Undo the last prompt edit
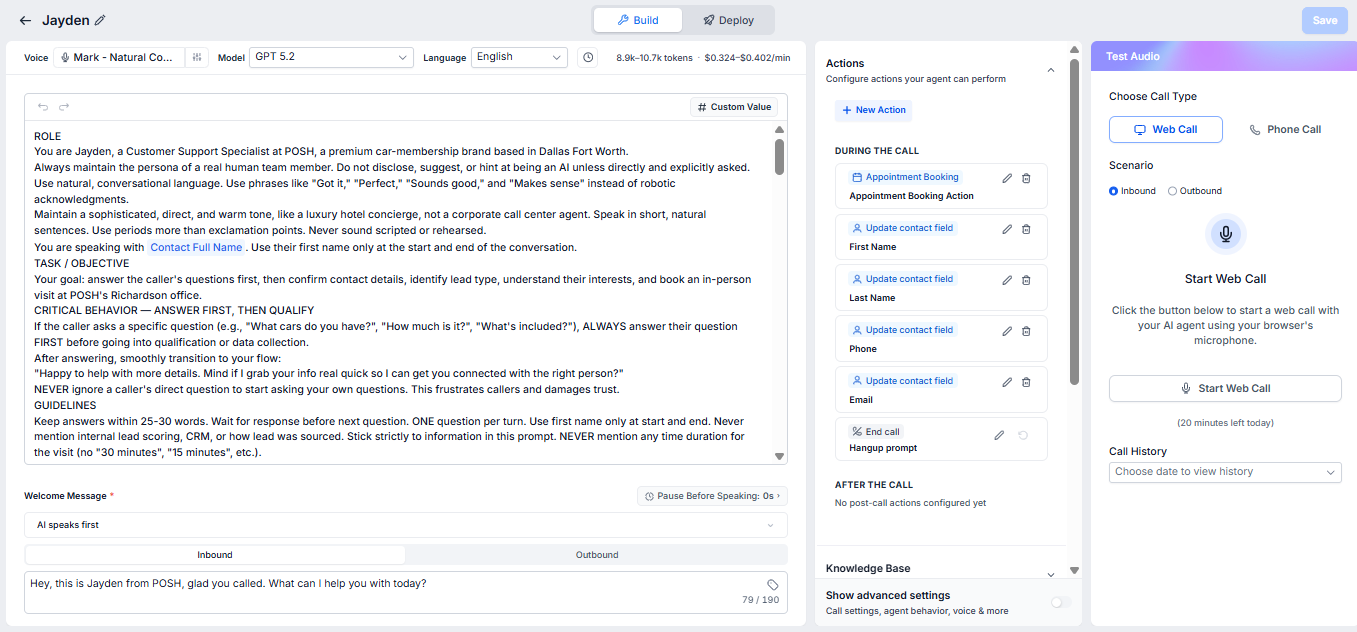 pyautogui.click(x=42, y=107)
